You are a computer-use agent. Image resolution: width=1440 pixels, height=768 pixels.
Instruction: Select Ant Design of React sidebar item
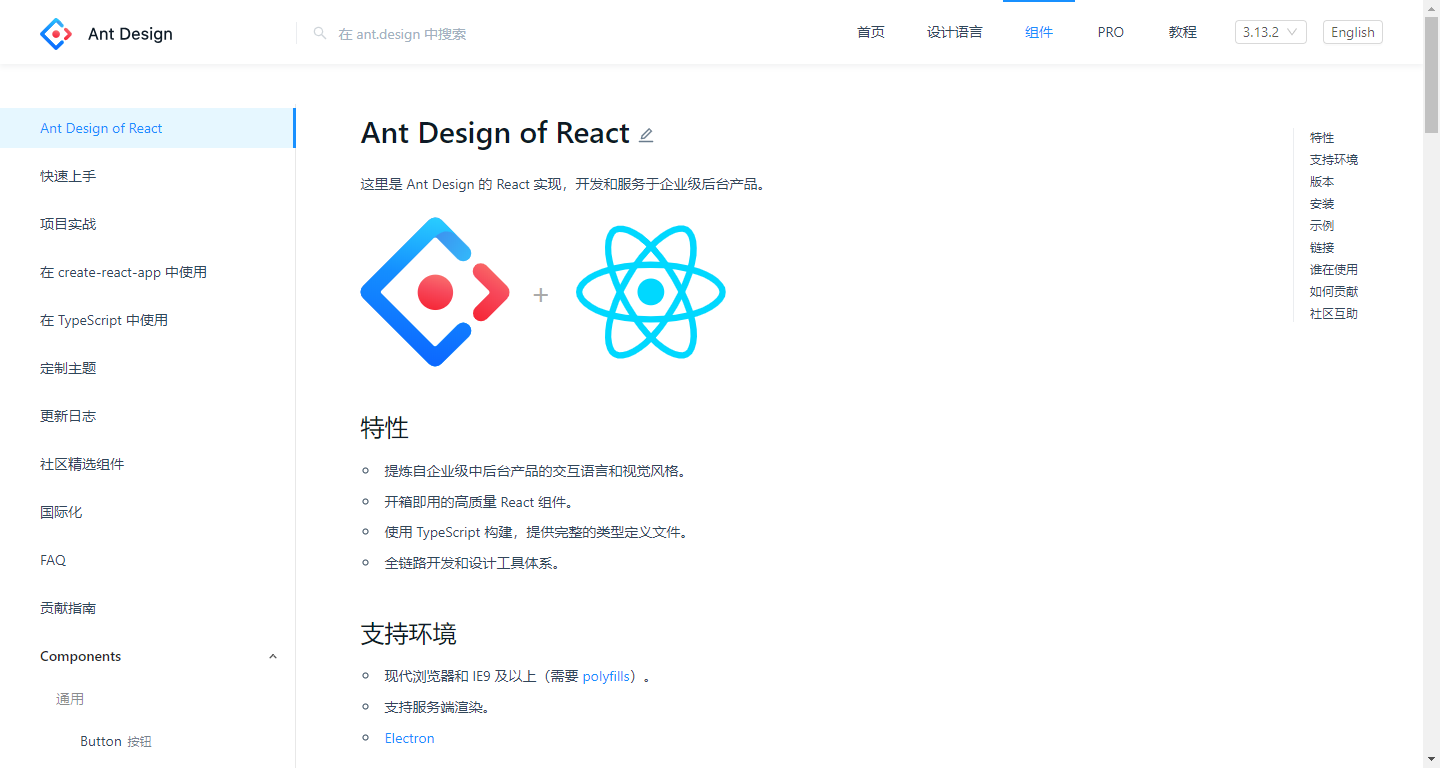[148, 128]
